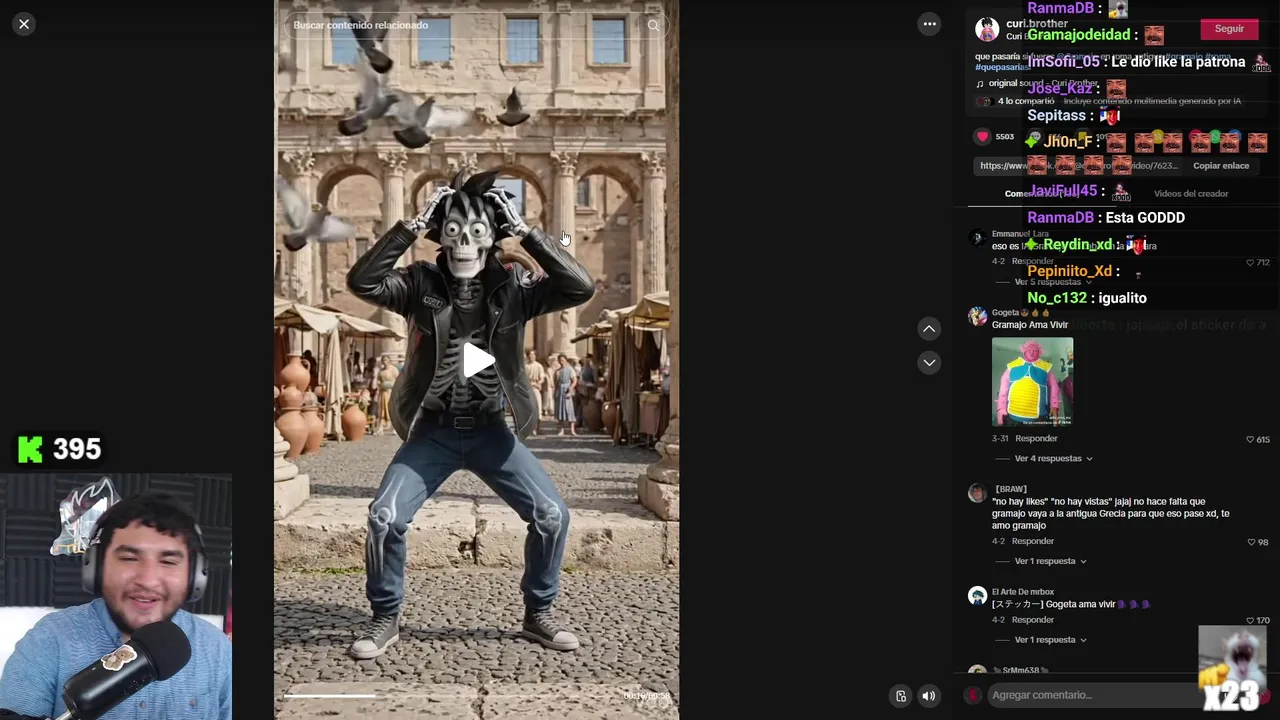The height and width of the screenshot is (720, 1280).
Task: Switch to the Videos del creador tab
Action: 1190,194
